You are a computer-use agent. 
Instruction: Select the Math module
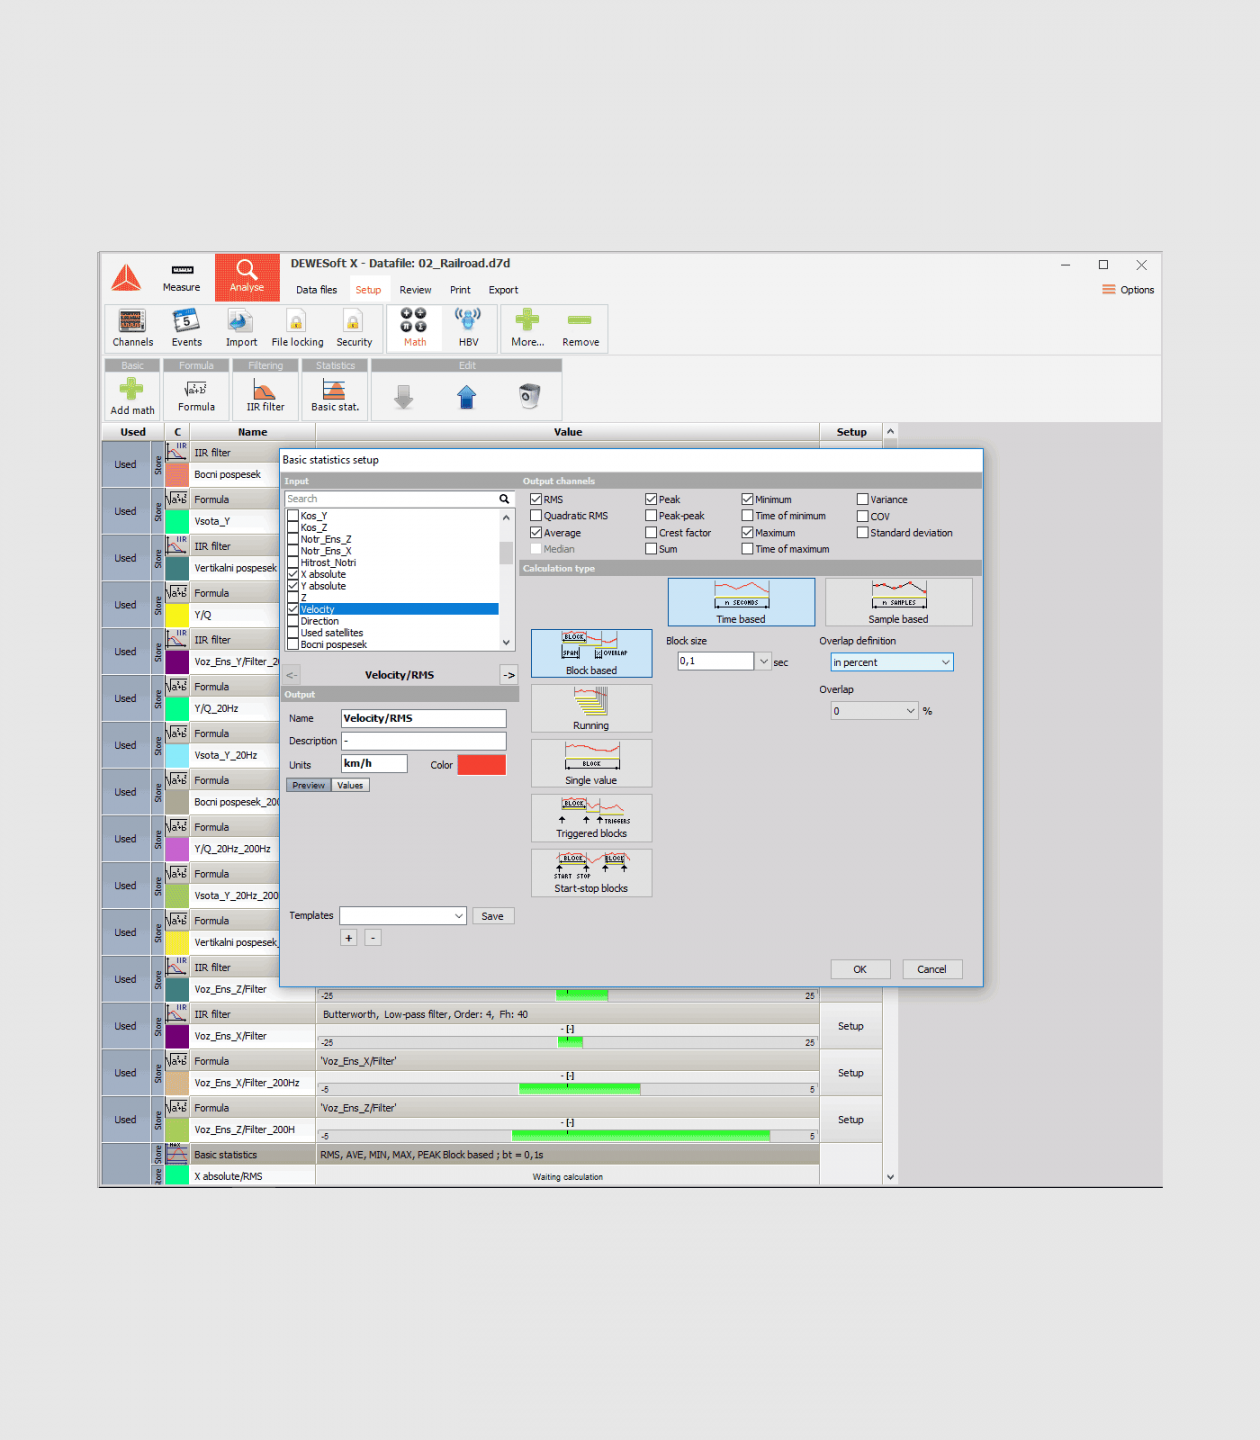click(x=414, y=329)
